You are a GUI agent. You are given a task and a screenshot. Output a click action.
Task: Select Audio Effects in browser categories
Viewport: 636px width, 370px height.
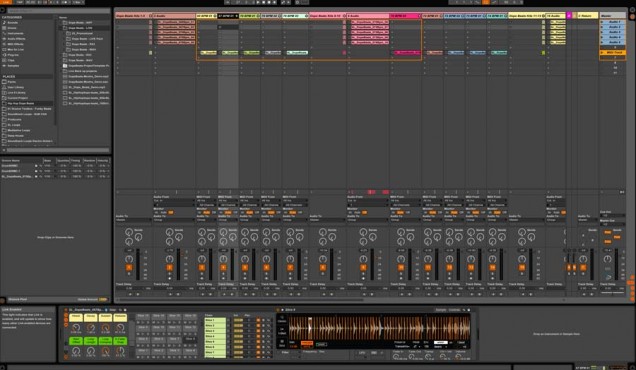16,39
